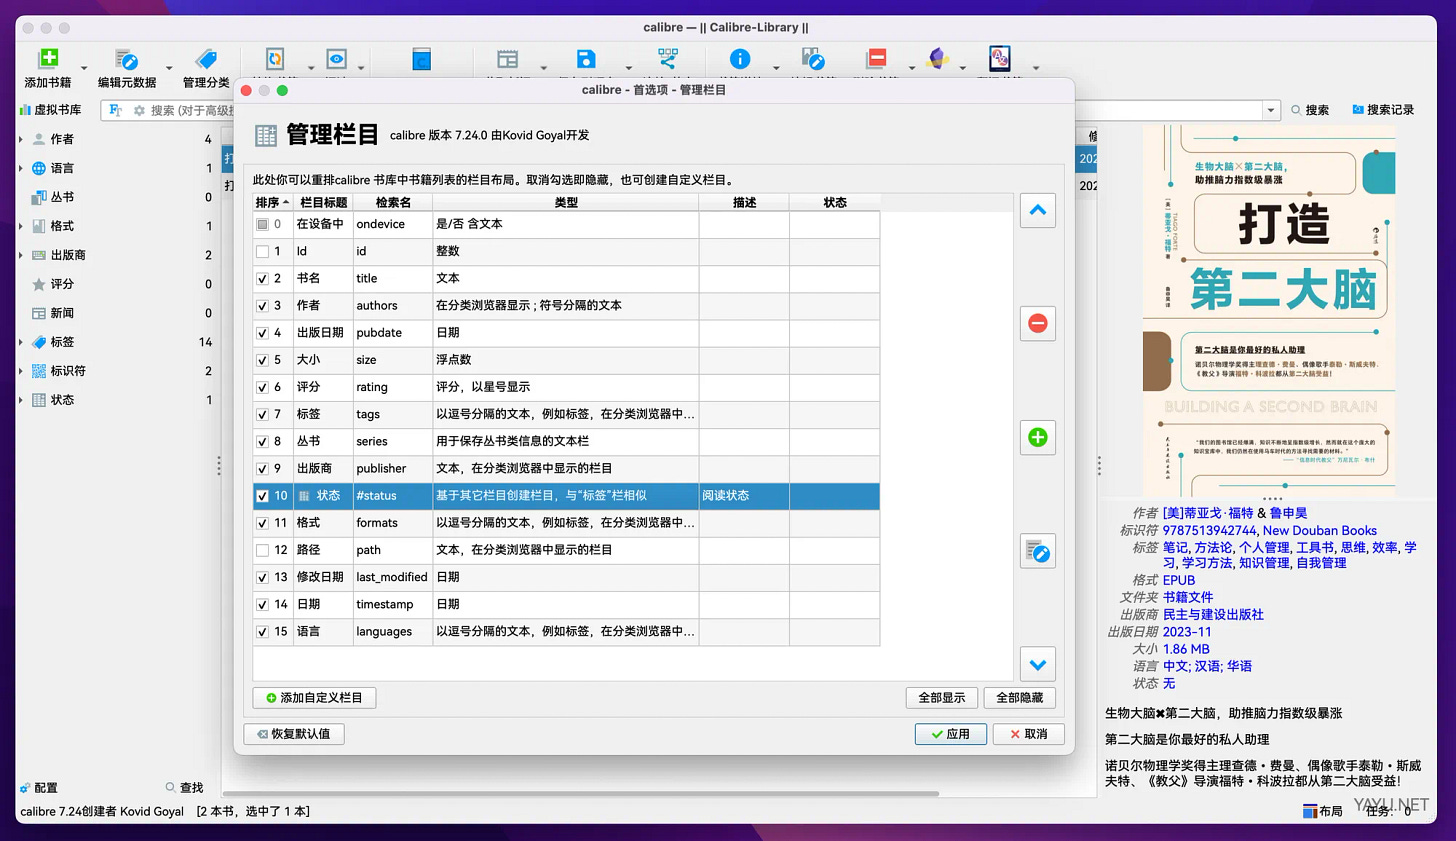Screen dimensions: 1456x841
Task: Click the View book eye icon
Action: 337,59
